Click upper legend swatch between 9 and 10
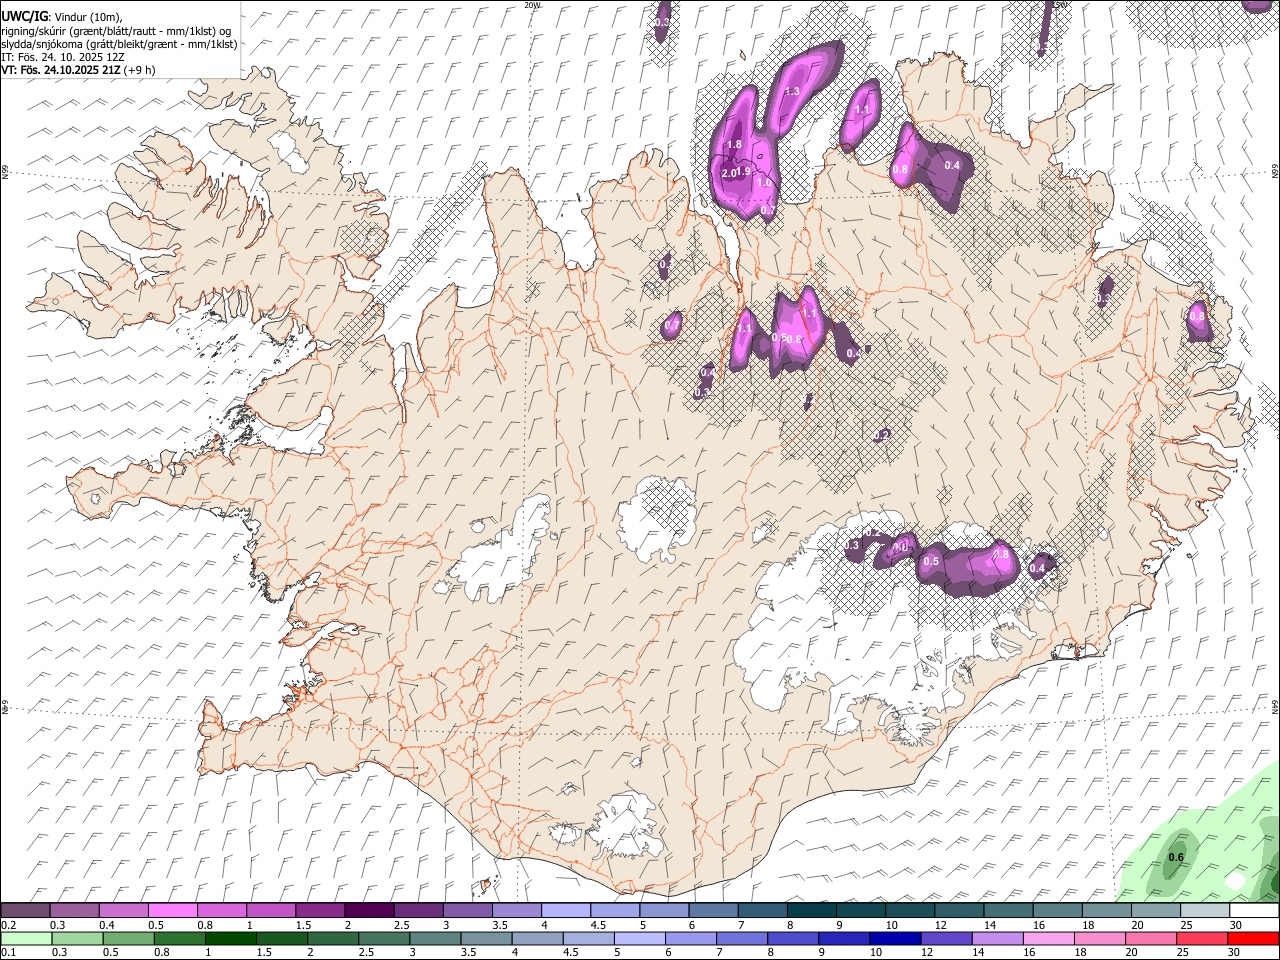Viewport: 1280px width, 960px height. 861,910
